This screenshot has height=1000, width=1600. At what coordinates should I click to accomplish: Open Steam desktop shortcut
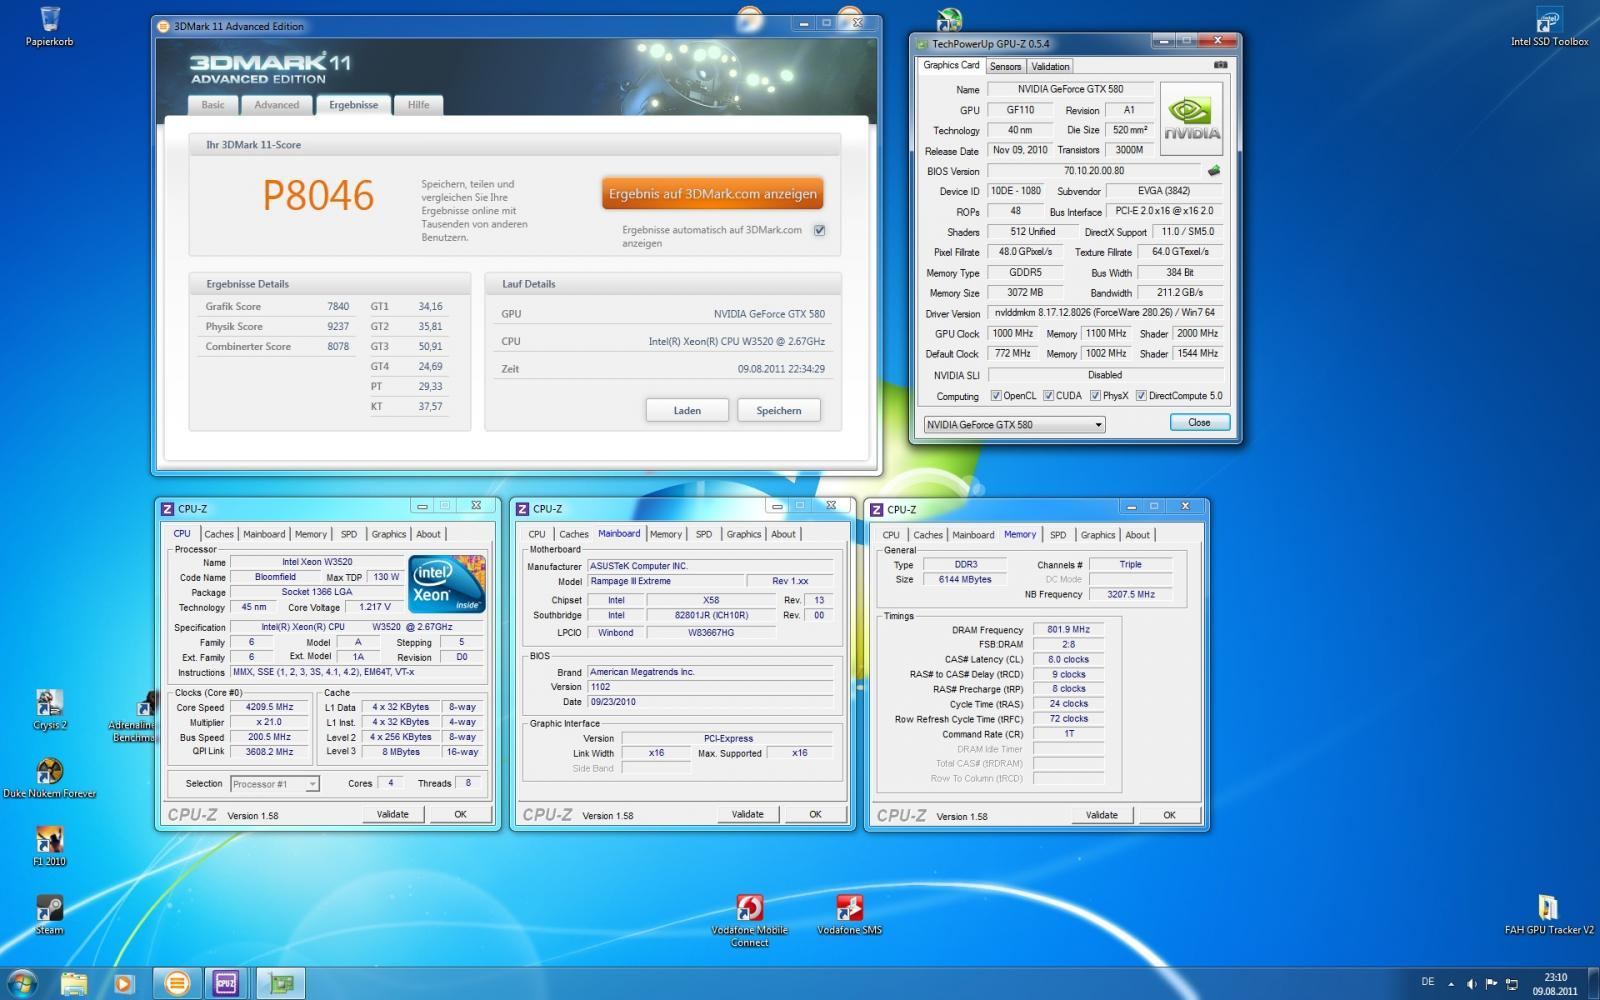click(x=49, y=914)
